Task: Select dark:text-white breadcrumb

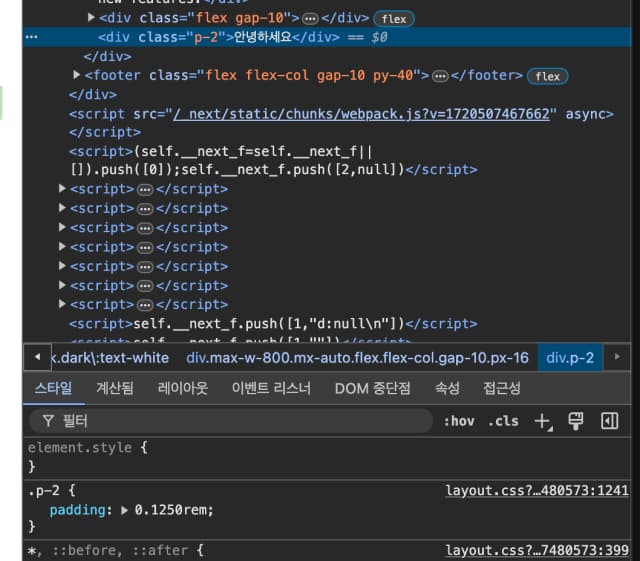Action: [x=110, y=358]
